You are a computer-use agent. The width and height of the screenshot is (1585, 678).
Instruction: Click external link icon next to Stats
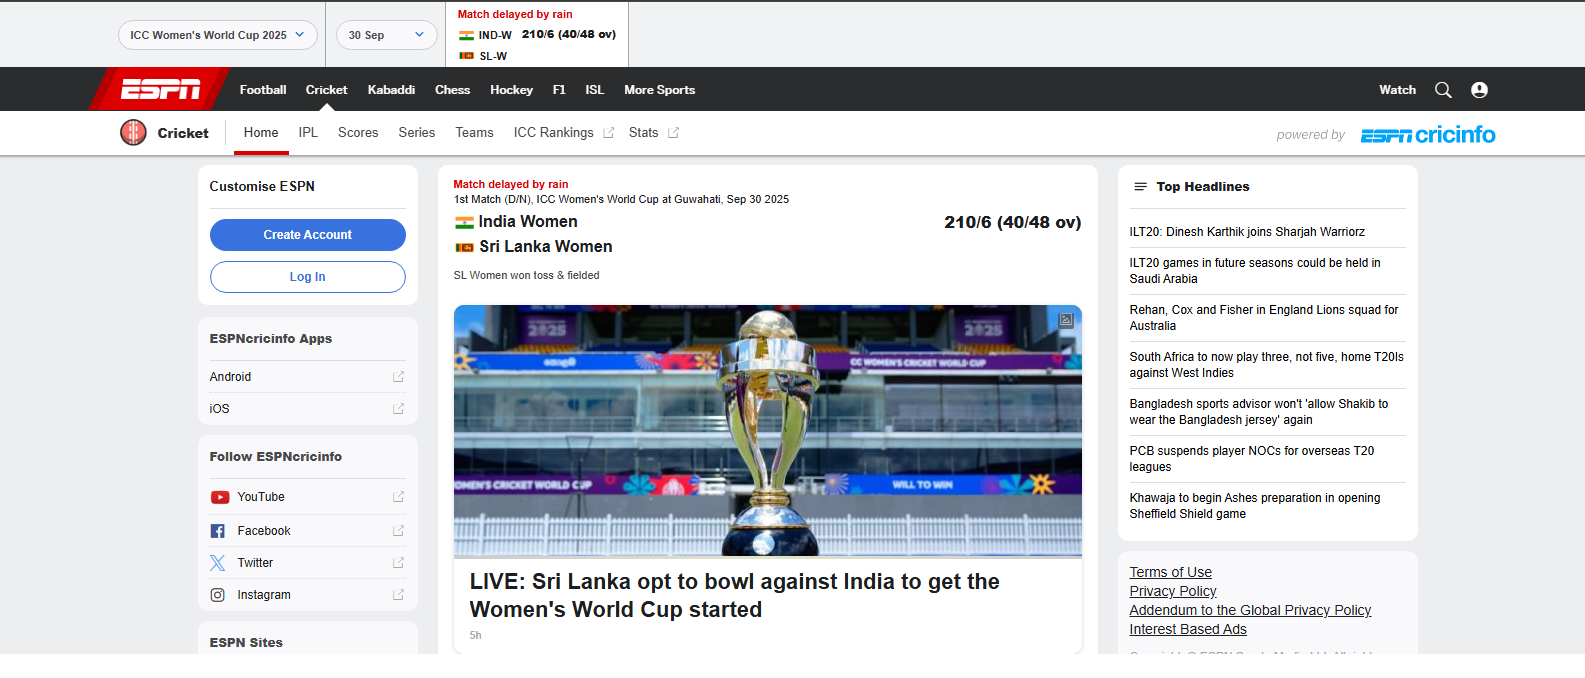tap(673, 133)
